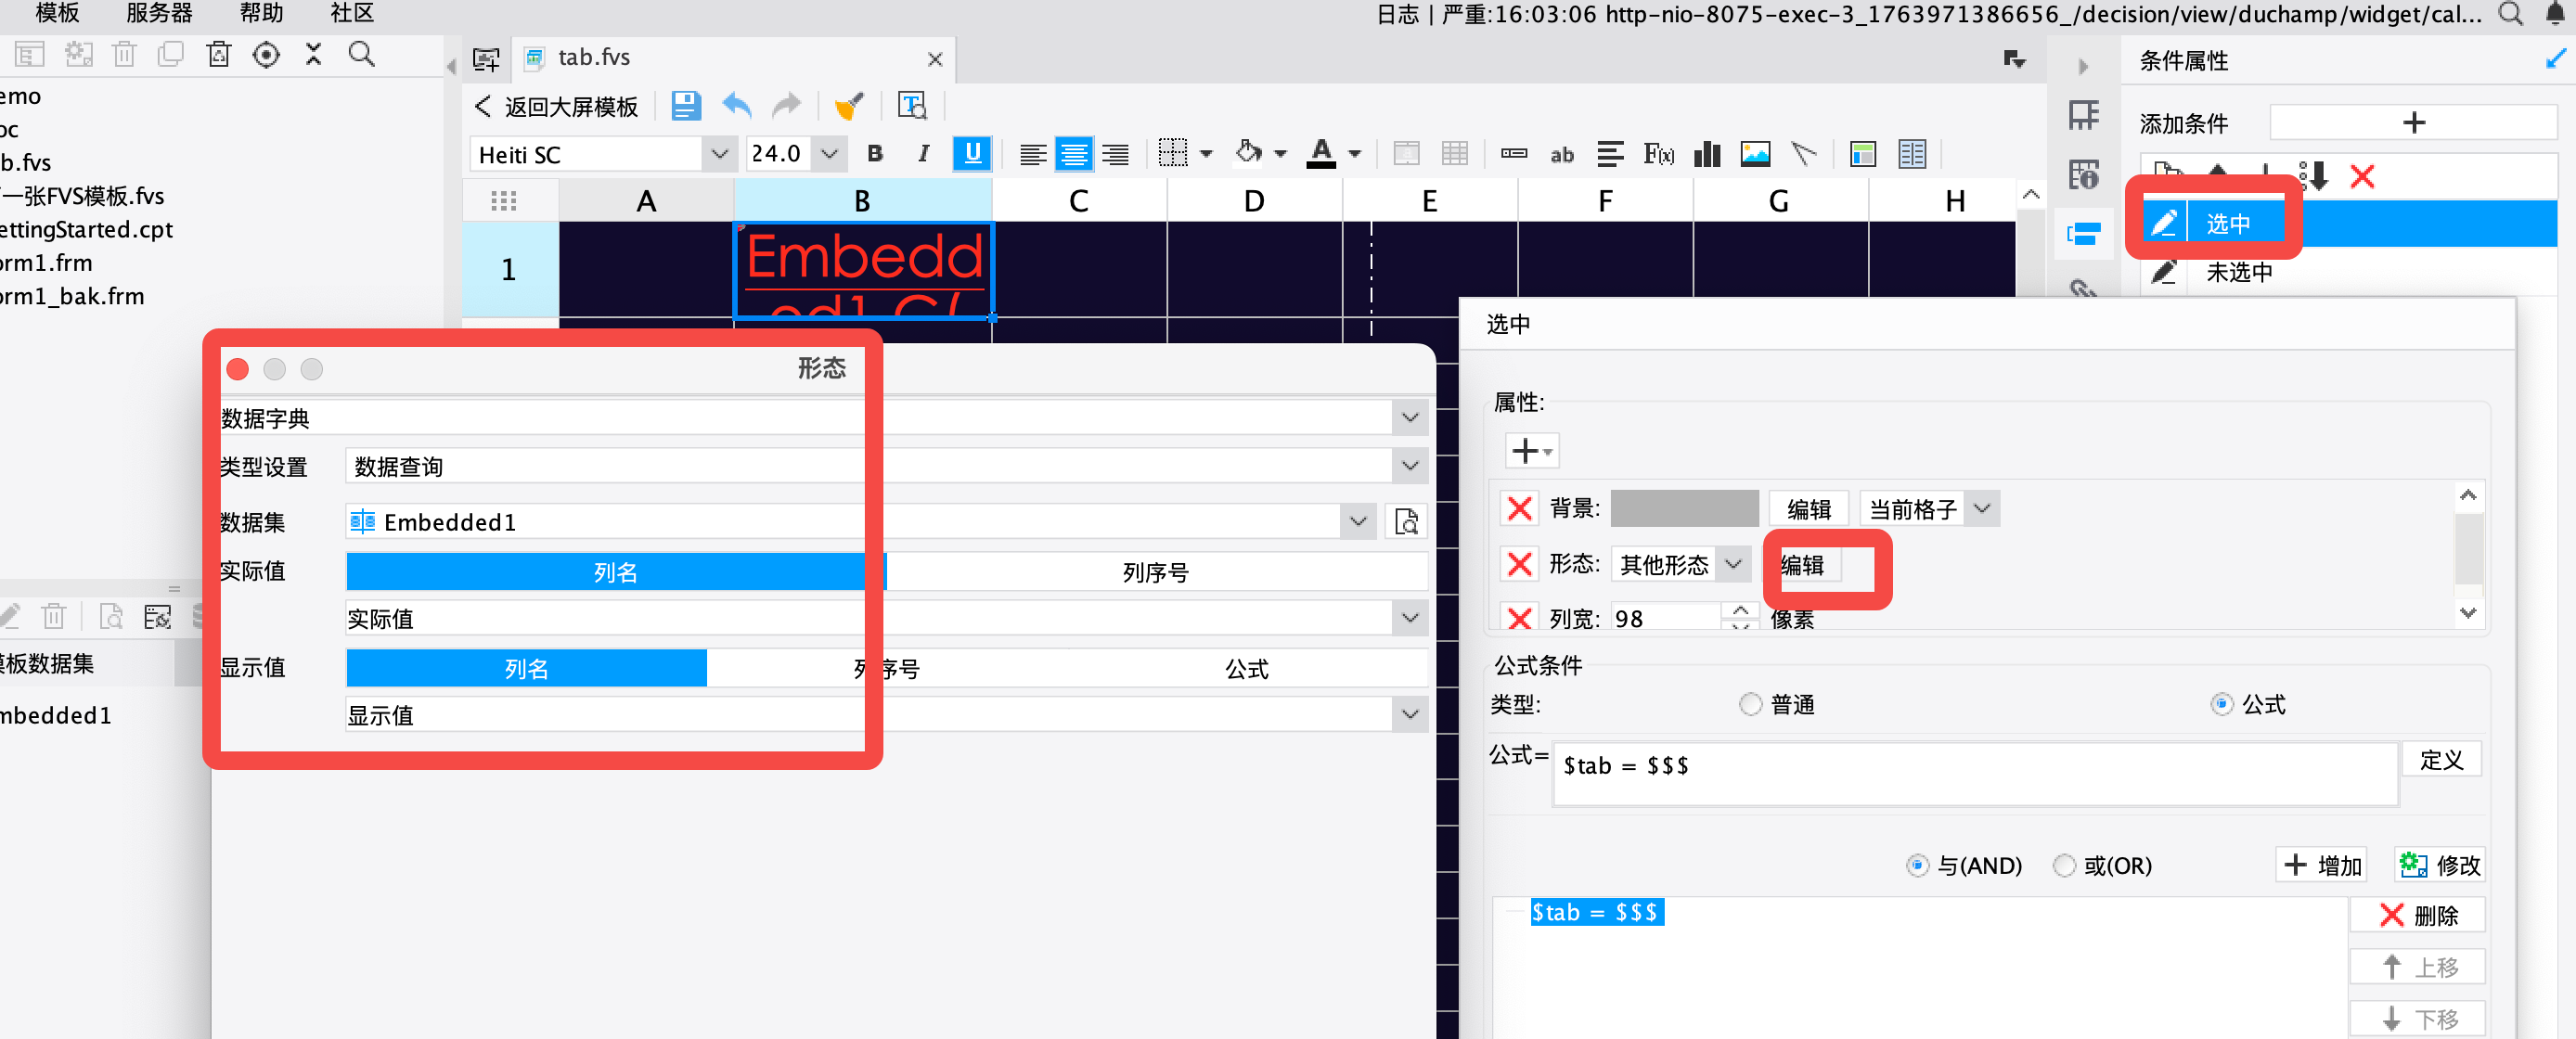Insert chart via bar chart icon
The image size is (2576, 1039).
1707,154
